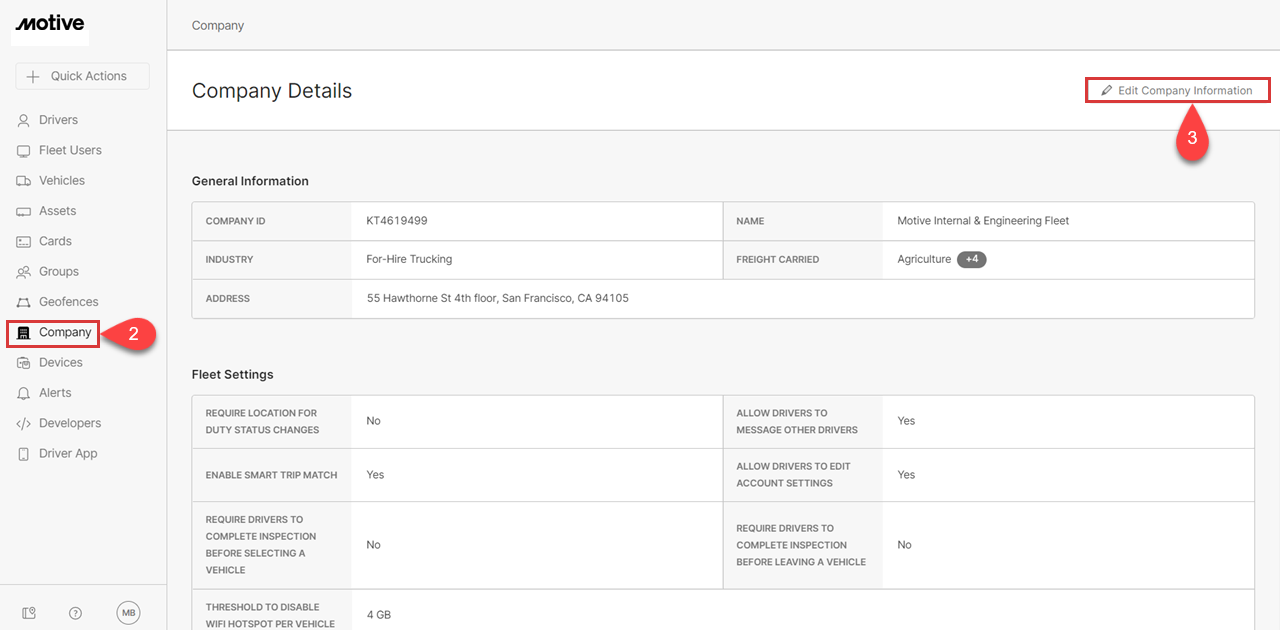Click the Geofences icon in sidebar

tap(23, 302)
